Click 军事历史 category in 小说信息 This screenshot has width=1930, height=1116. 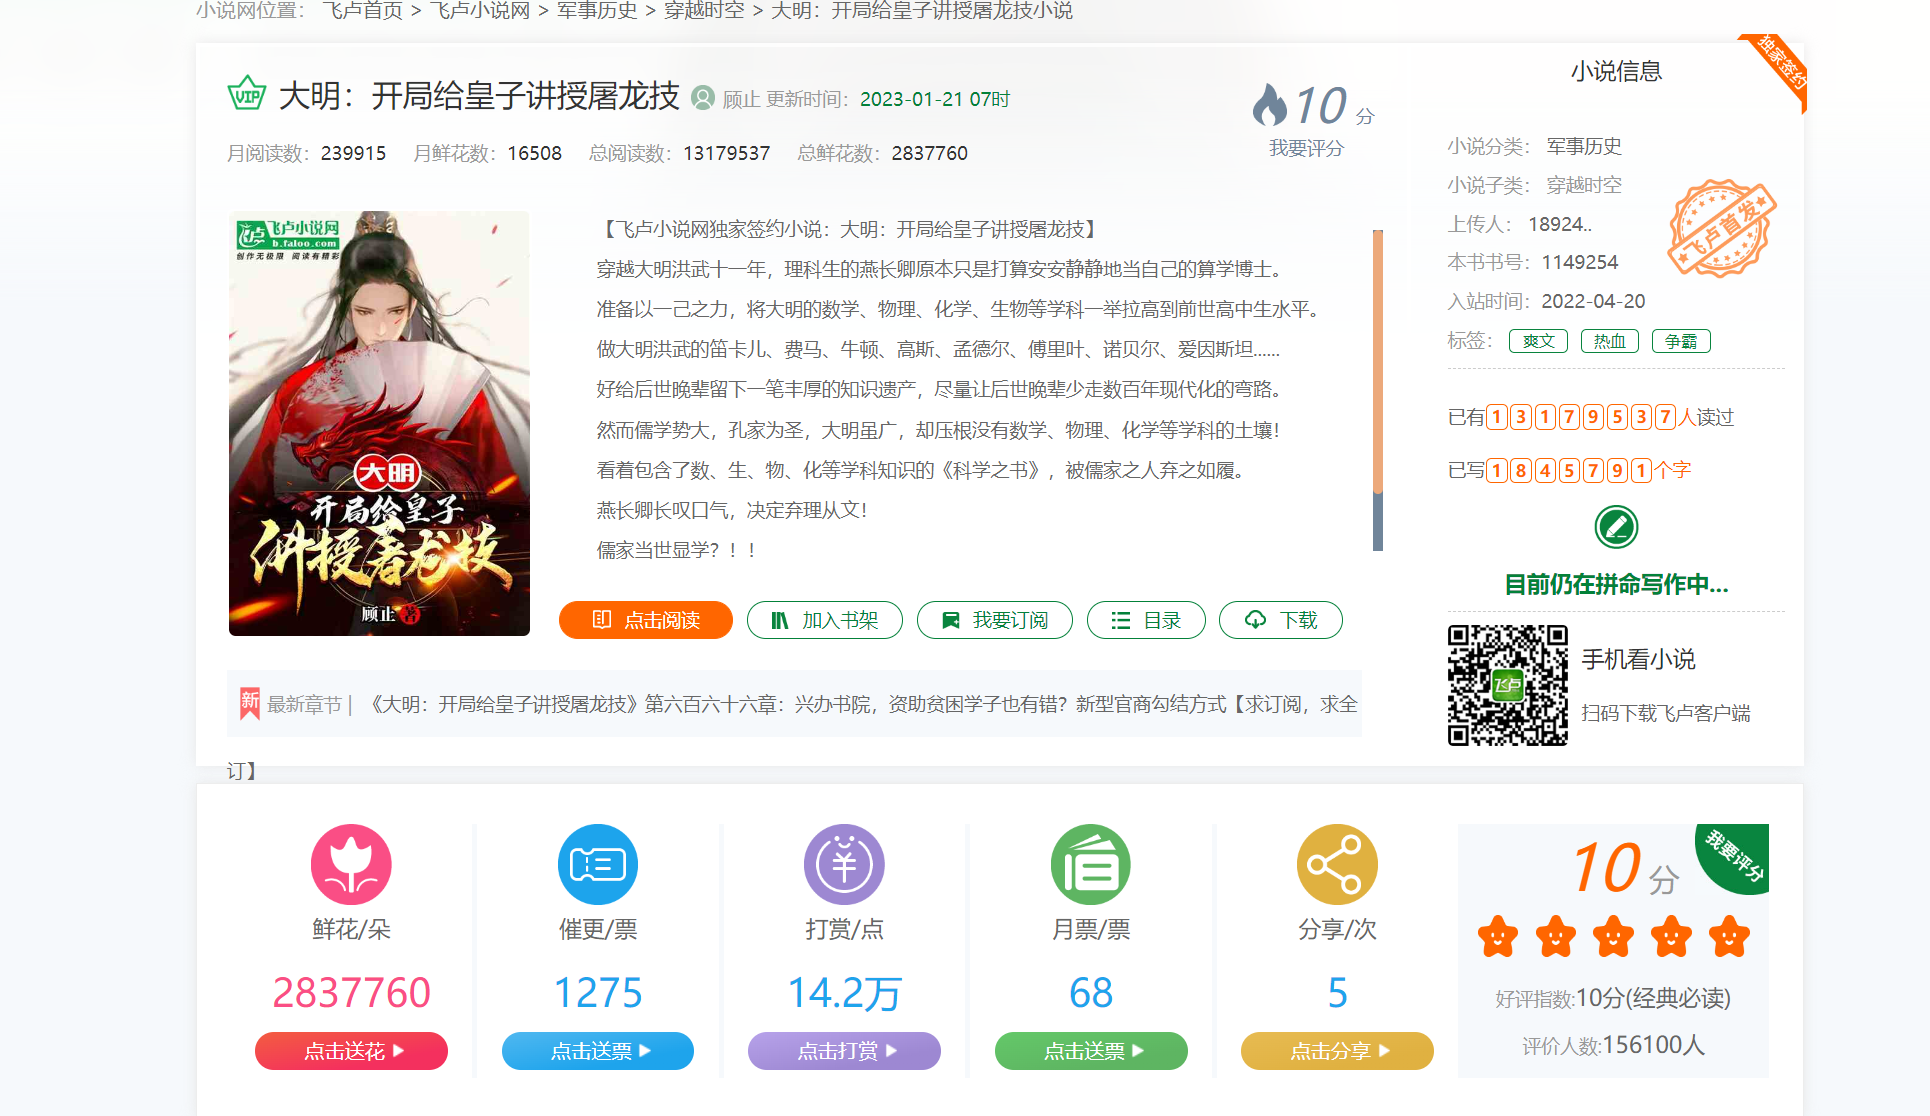[1584, 146]
